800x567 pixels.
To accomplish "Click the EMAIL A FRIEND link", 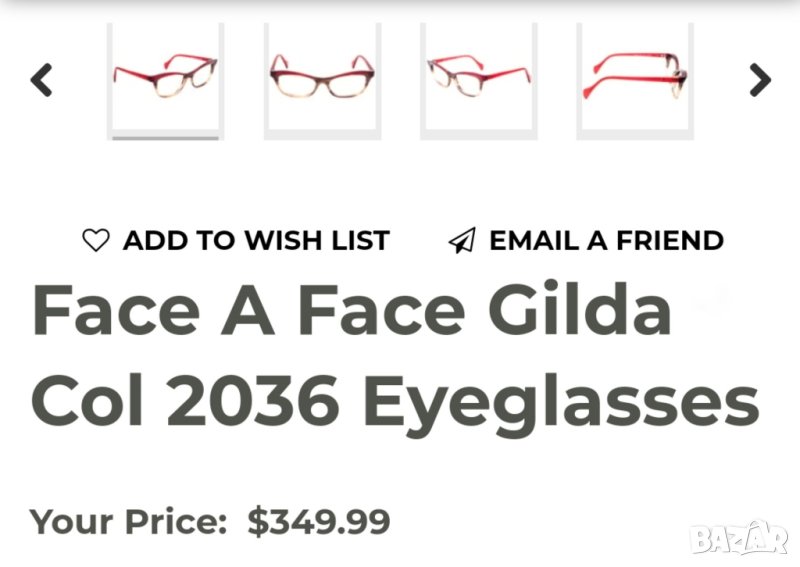I will (x=605, y=241).
